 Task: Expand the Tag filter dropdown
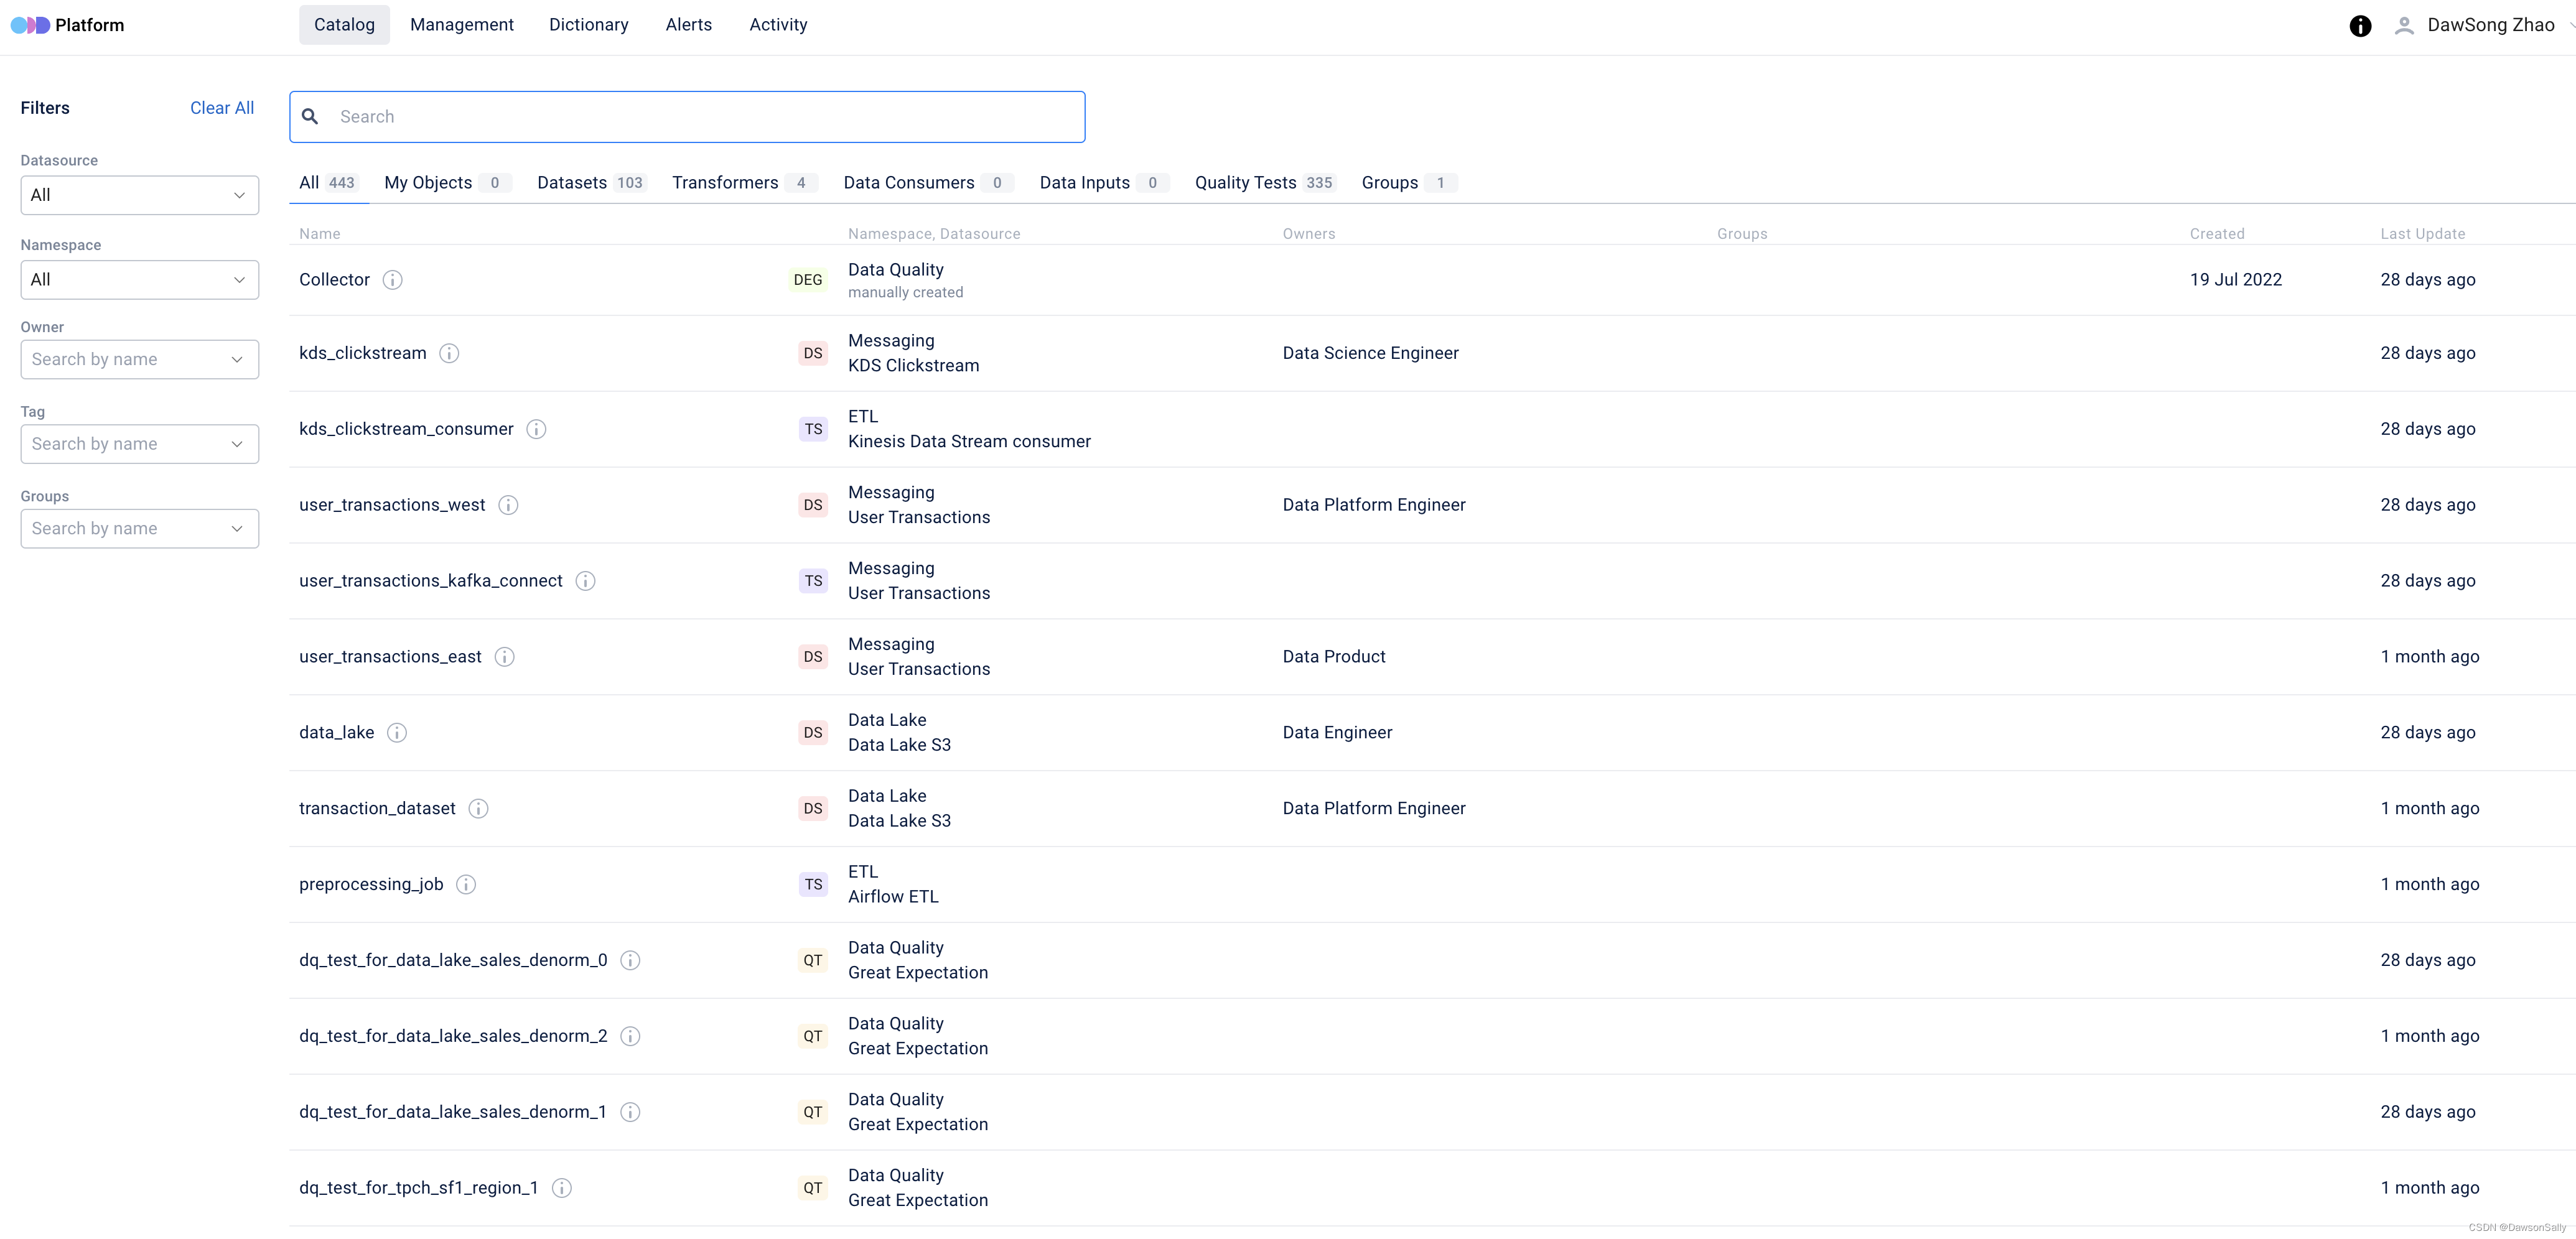139,444
